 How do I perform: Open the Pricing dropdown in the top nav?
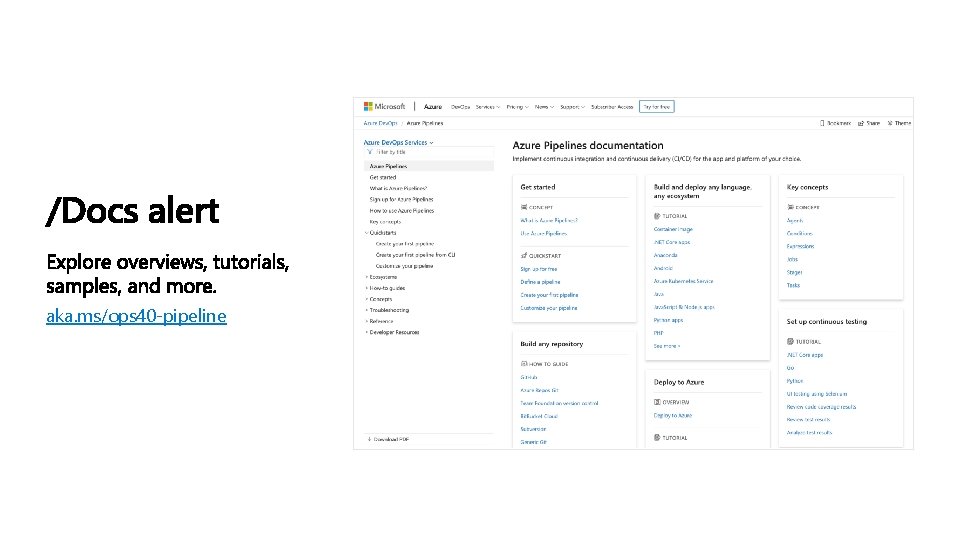click(x=517, y=107)
